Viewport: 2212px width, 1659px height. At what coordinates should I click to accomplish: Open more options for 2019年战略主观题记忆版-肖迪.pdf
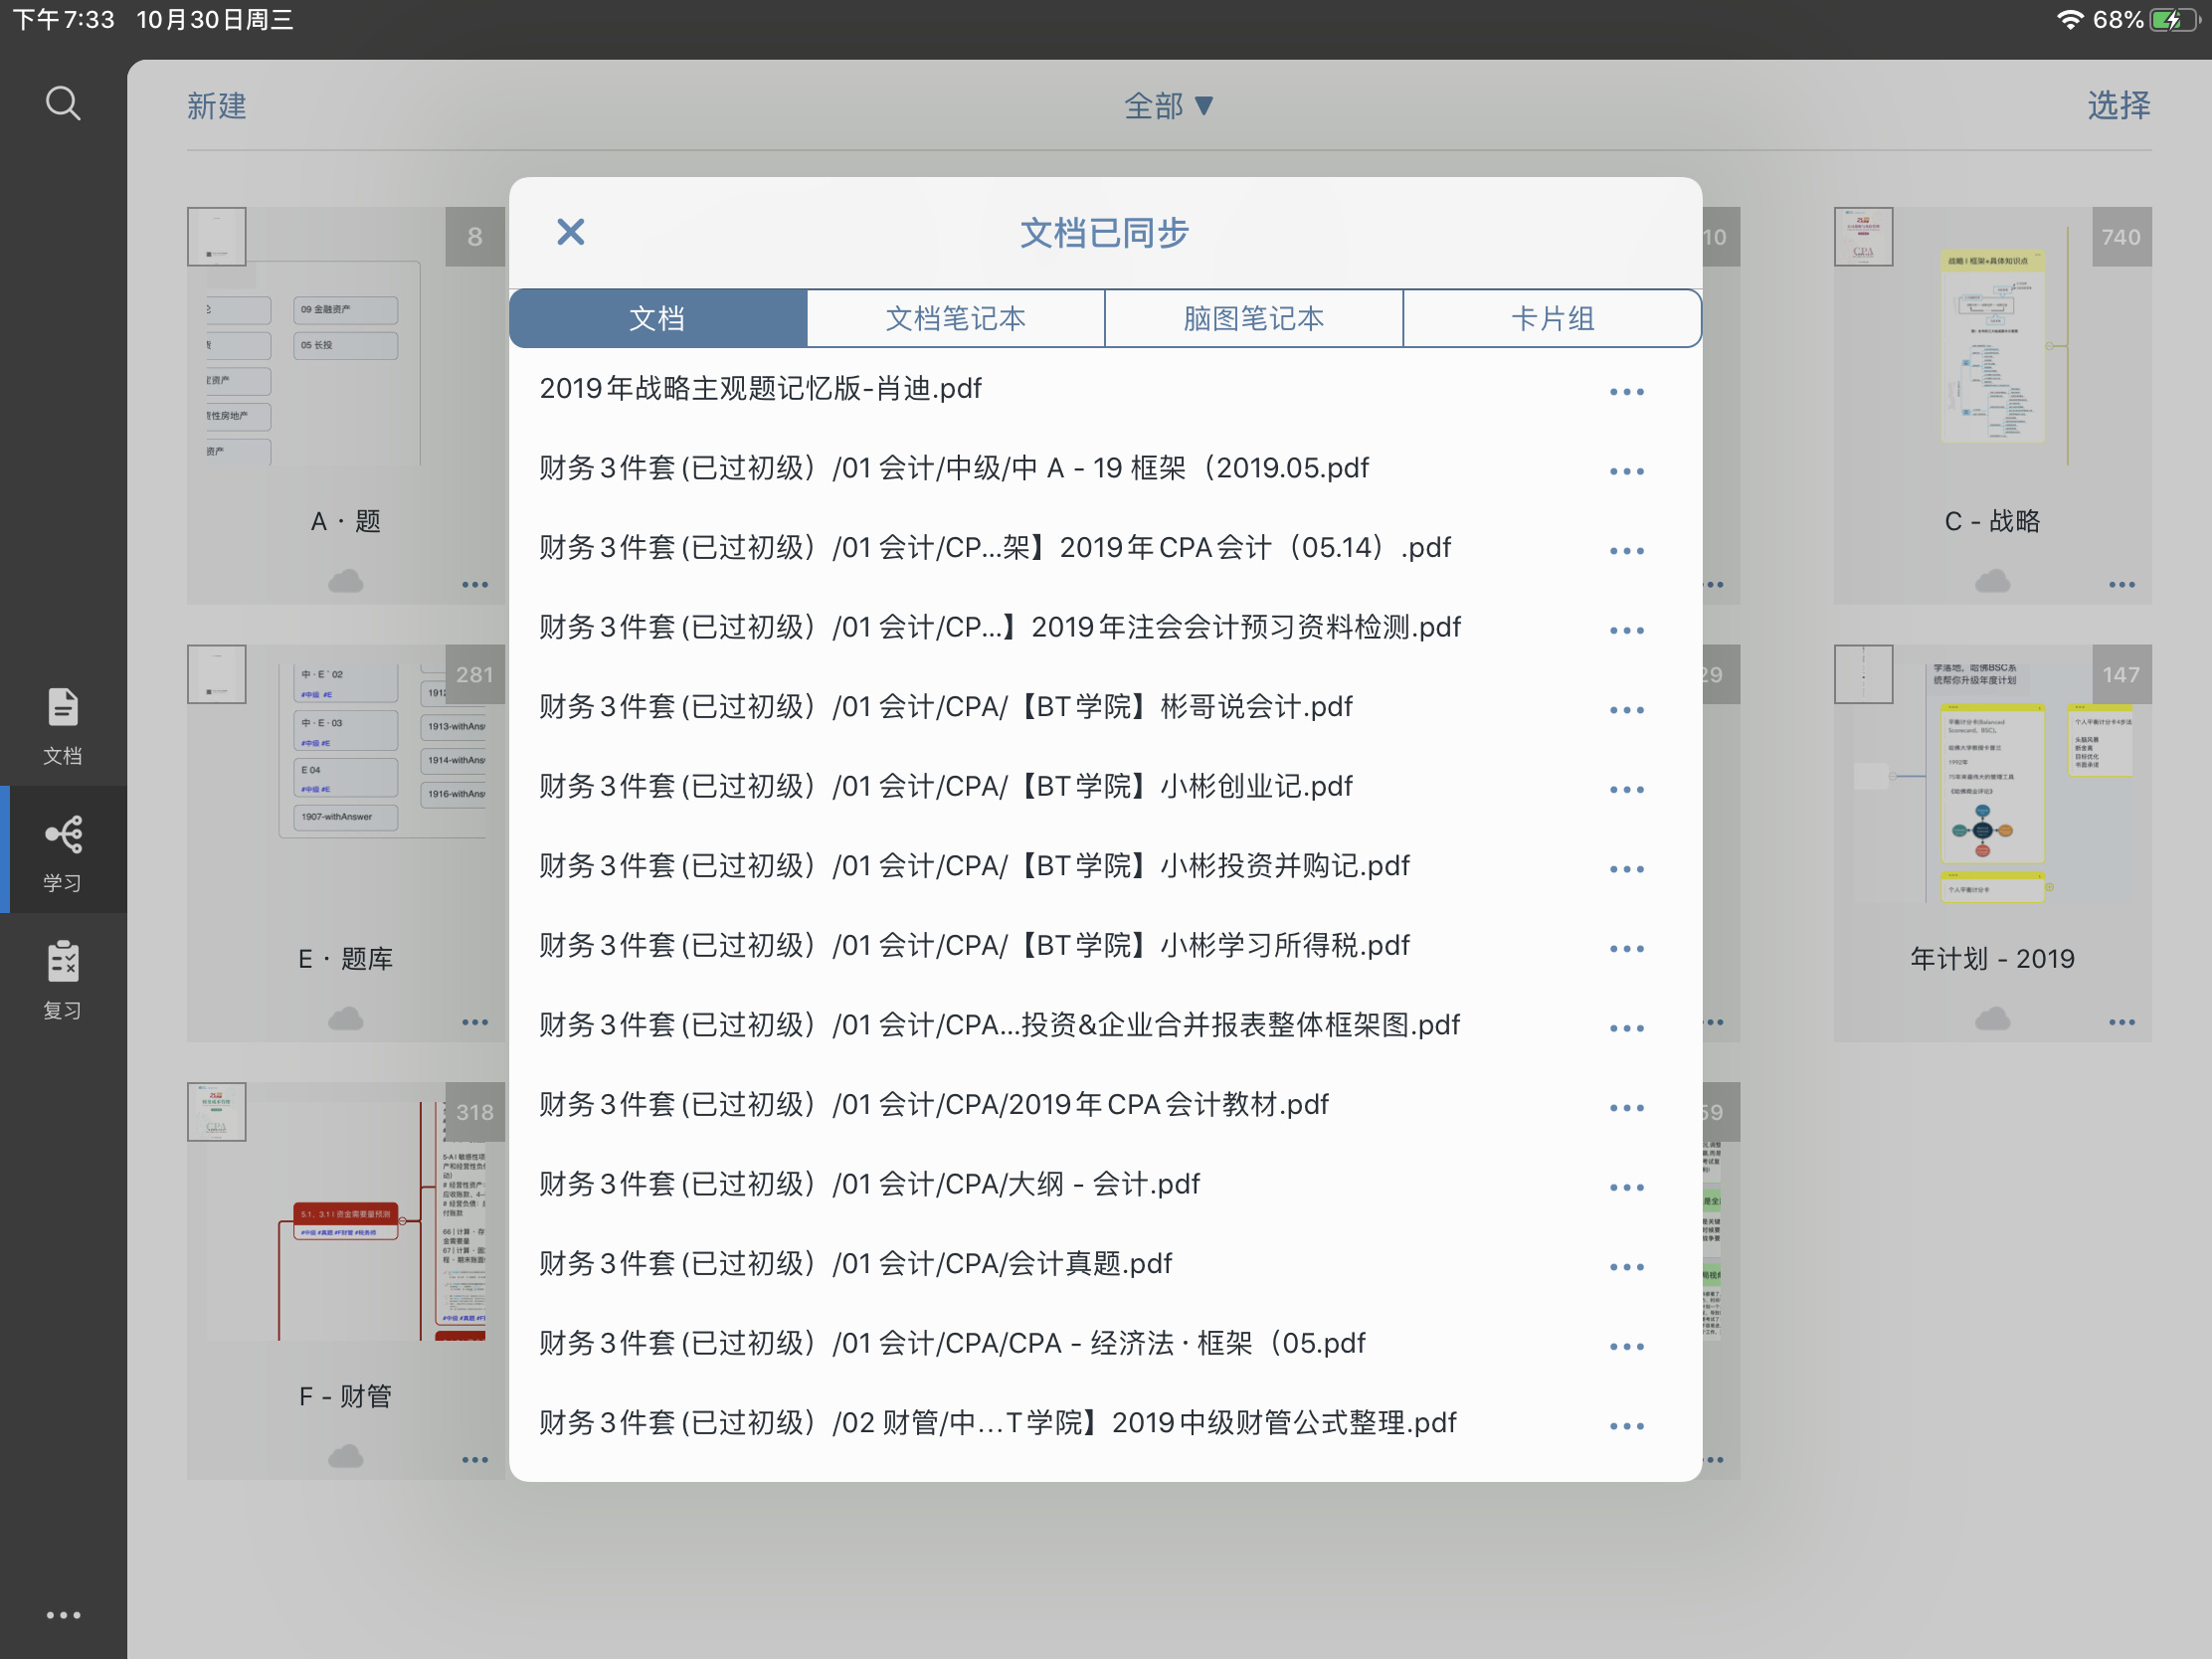click(1626, 391)
